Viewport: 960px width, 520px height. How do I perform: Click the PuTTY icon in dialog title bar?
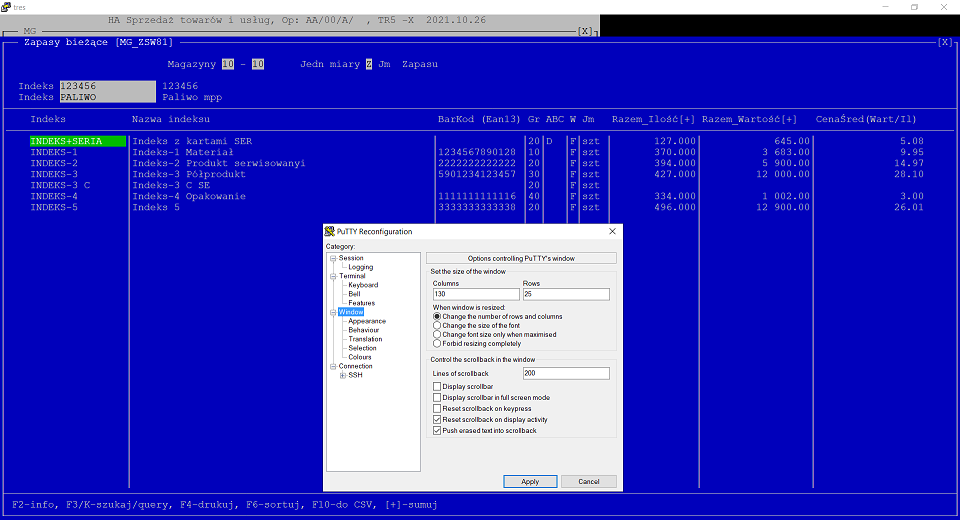[x=329, y=232]
